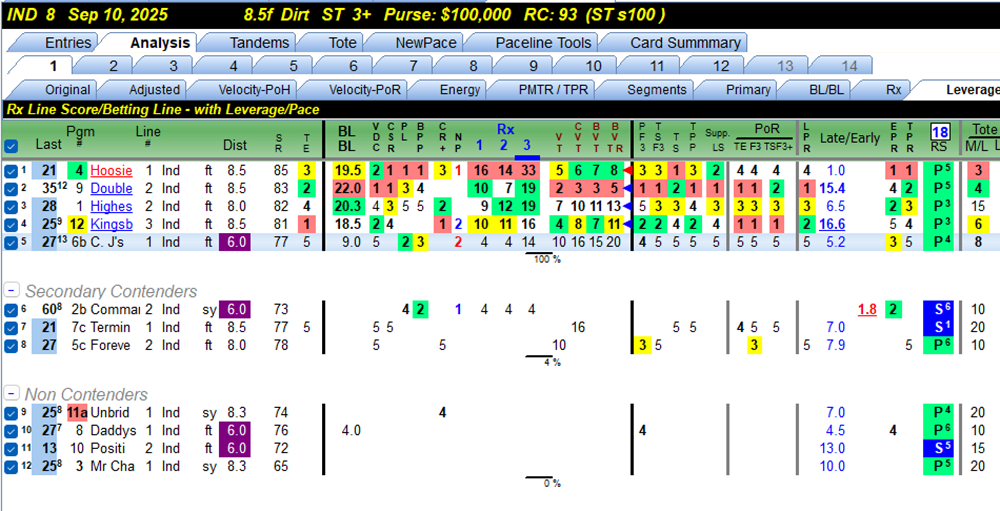This screenshot has width=1000, height=511.
Task: Uncheck the Highes row checkbox
Action: (x=10, y=206)
